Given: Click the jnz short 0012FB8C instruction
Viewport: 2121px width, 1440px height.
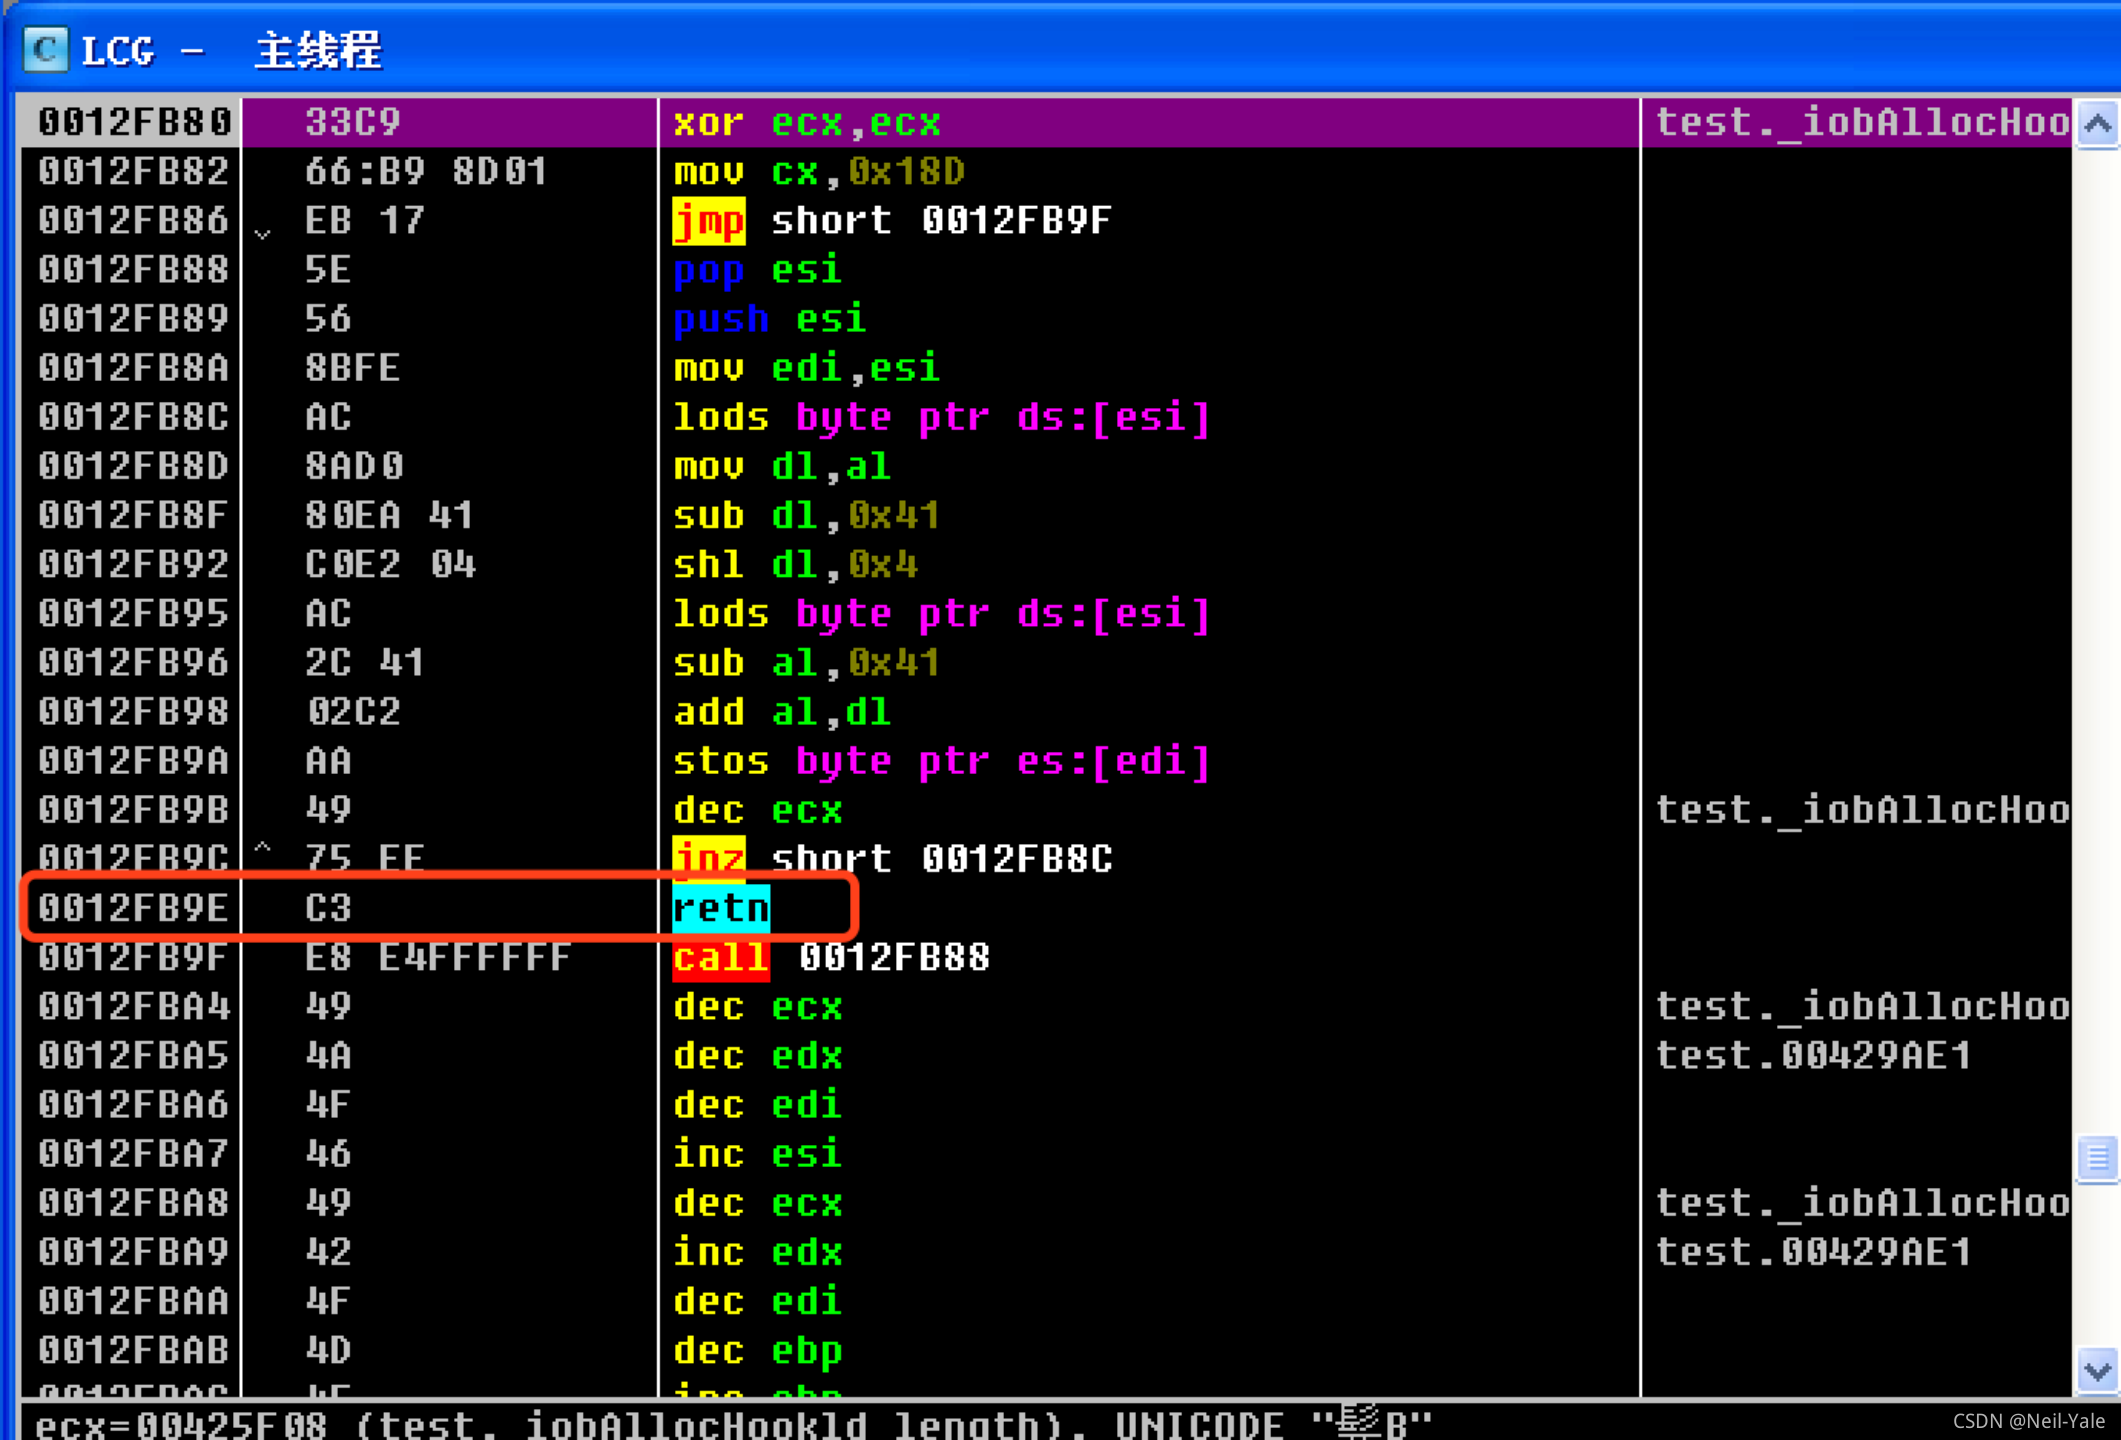Looking at the screenshot, I should point(890,858).
